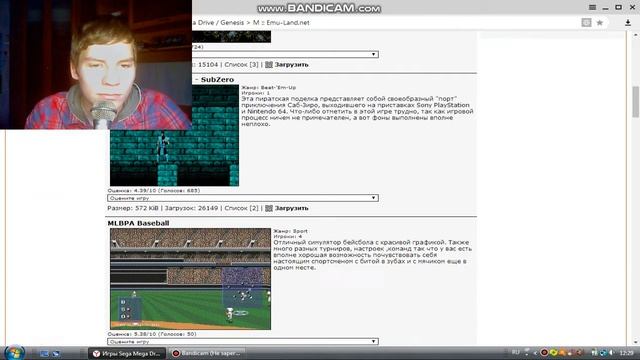
Task: Open the browser hamburger menu
Action: pyautogui.click(x=592, y=7)
